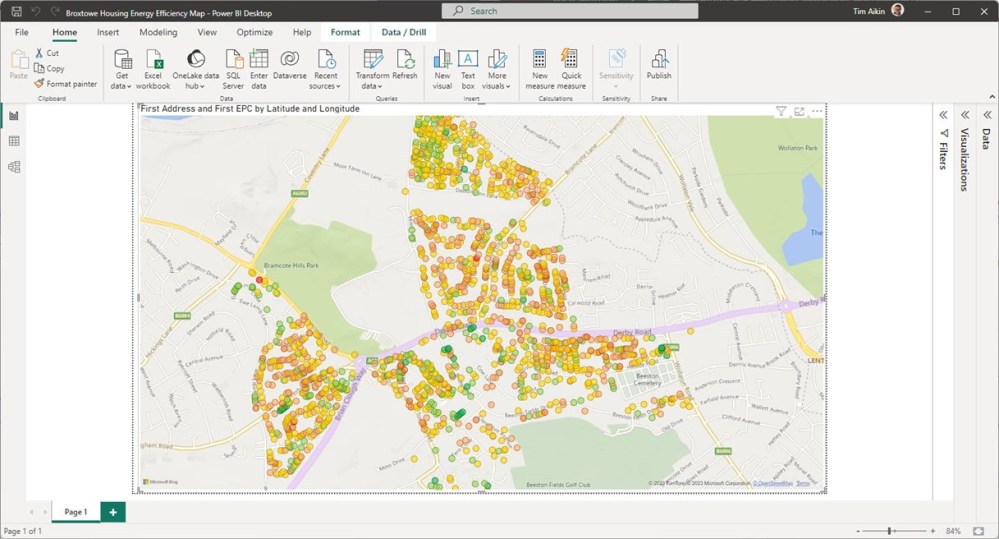Add a new page with plus button
Viewport: 999px width, 539px height.
[x=113, y=512]
